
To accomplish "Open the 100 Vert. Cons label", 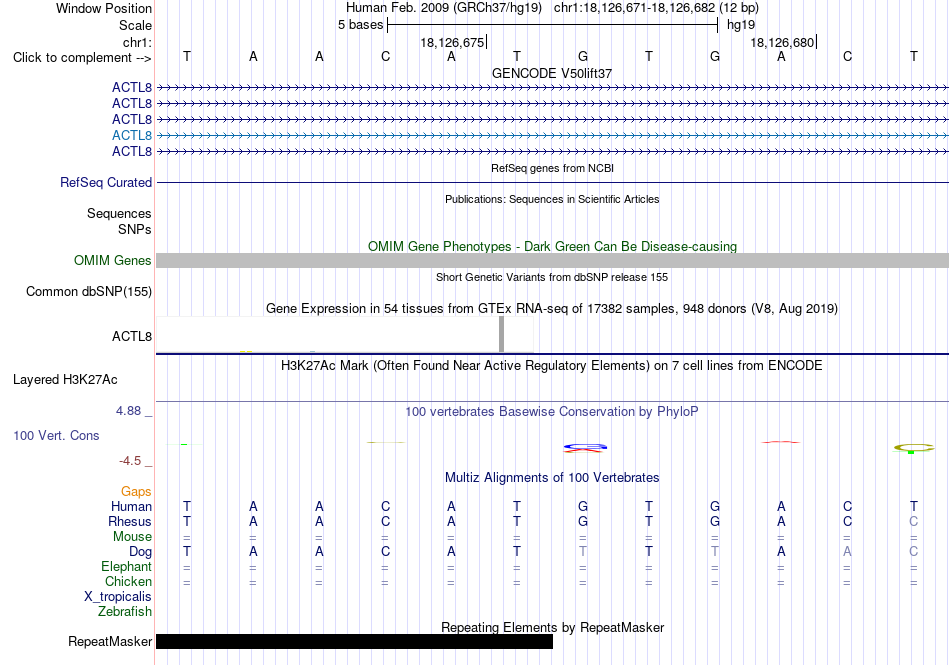I will (x=56, y=435).
